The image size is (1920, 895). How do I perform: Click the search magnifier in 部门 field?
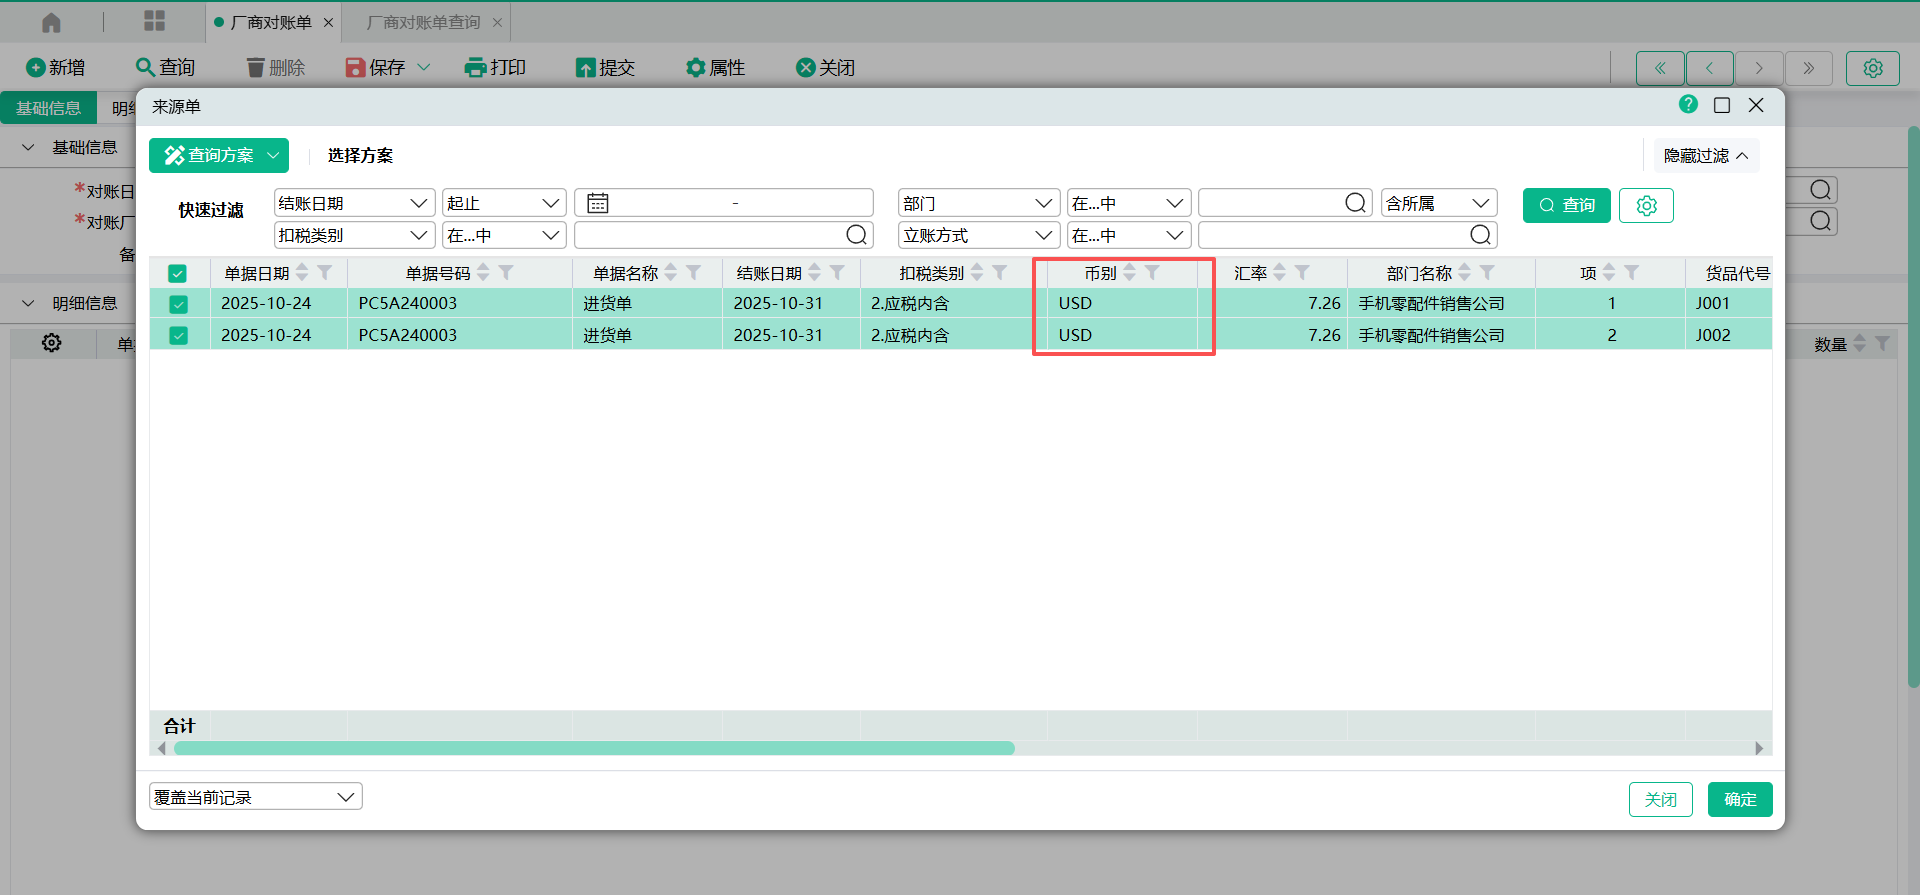click(1355, 204)
